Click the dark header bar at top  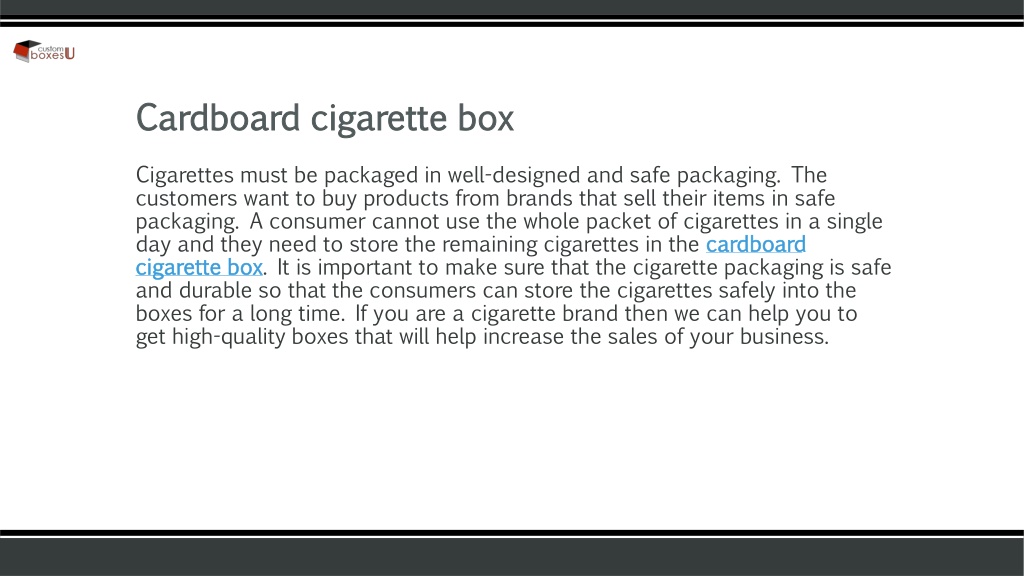click(512, 8)
